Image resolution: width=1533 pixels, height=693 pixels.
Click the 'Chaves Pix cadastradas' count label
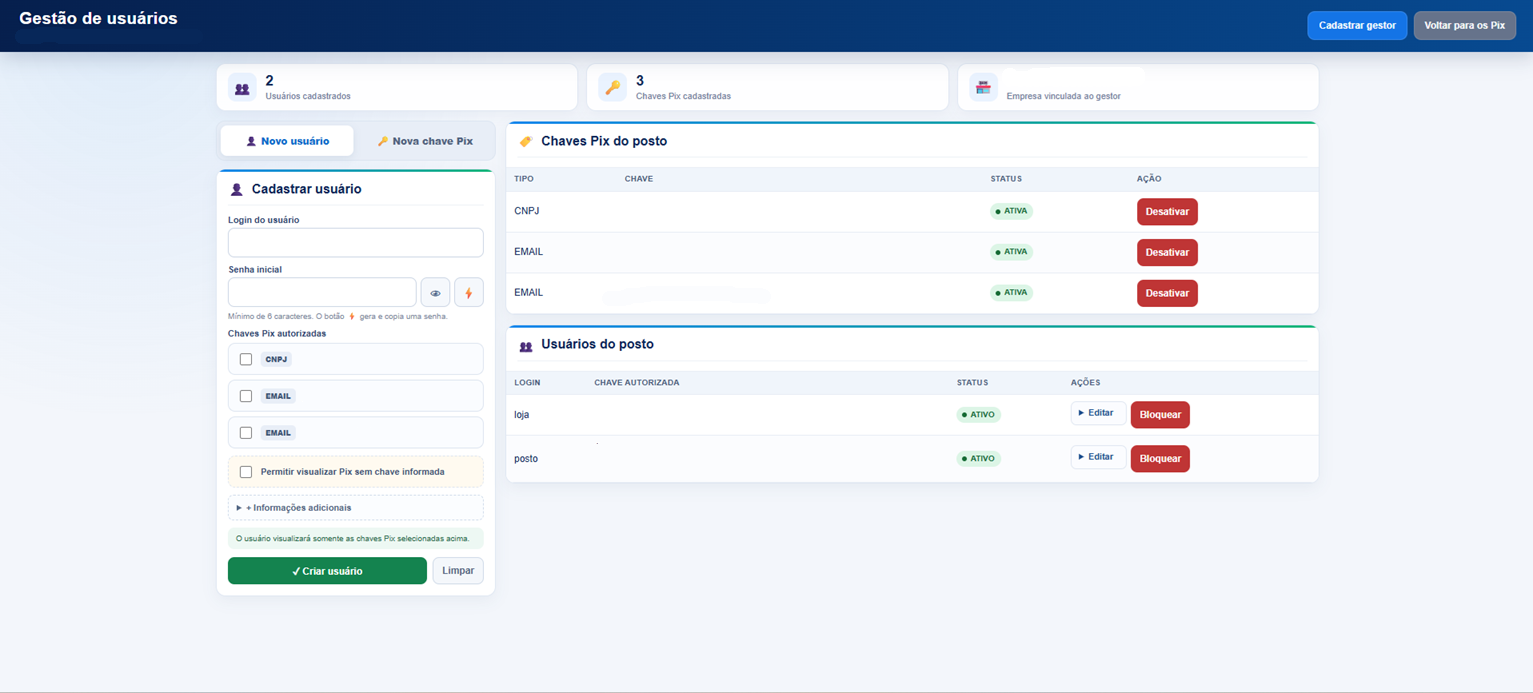tap(683, 96)
